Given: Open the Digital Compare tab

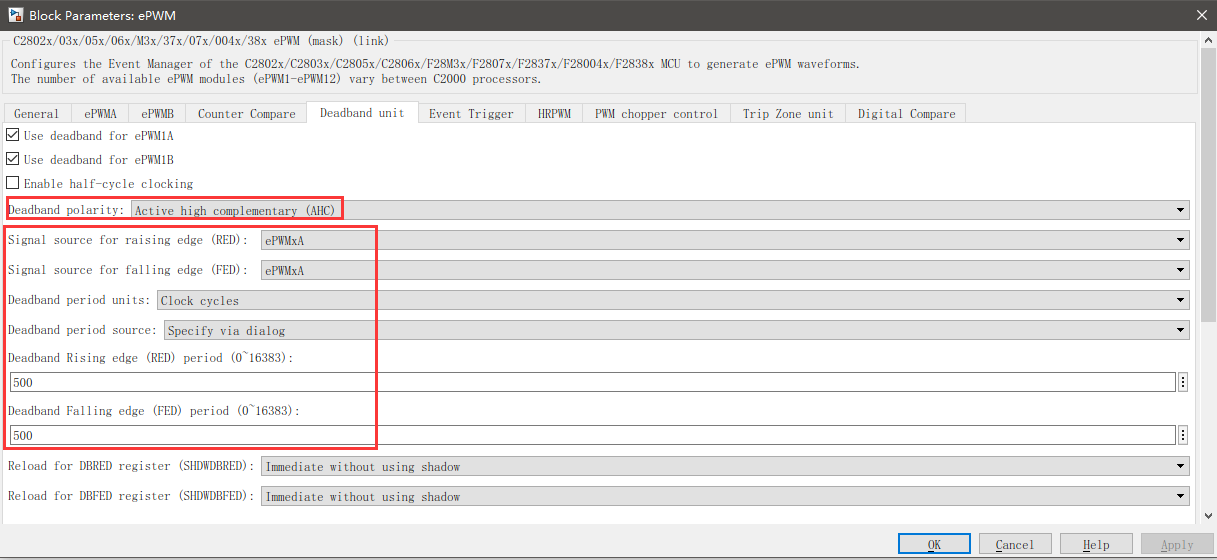Looking at the screenshot, I should pyautogui.click(x=906, y=114).
